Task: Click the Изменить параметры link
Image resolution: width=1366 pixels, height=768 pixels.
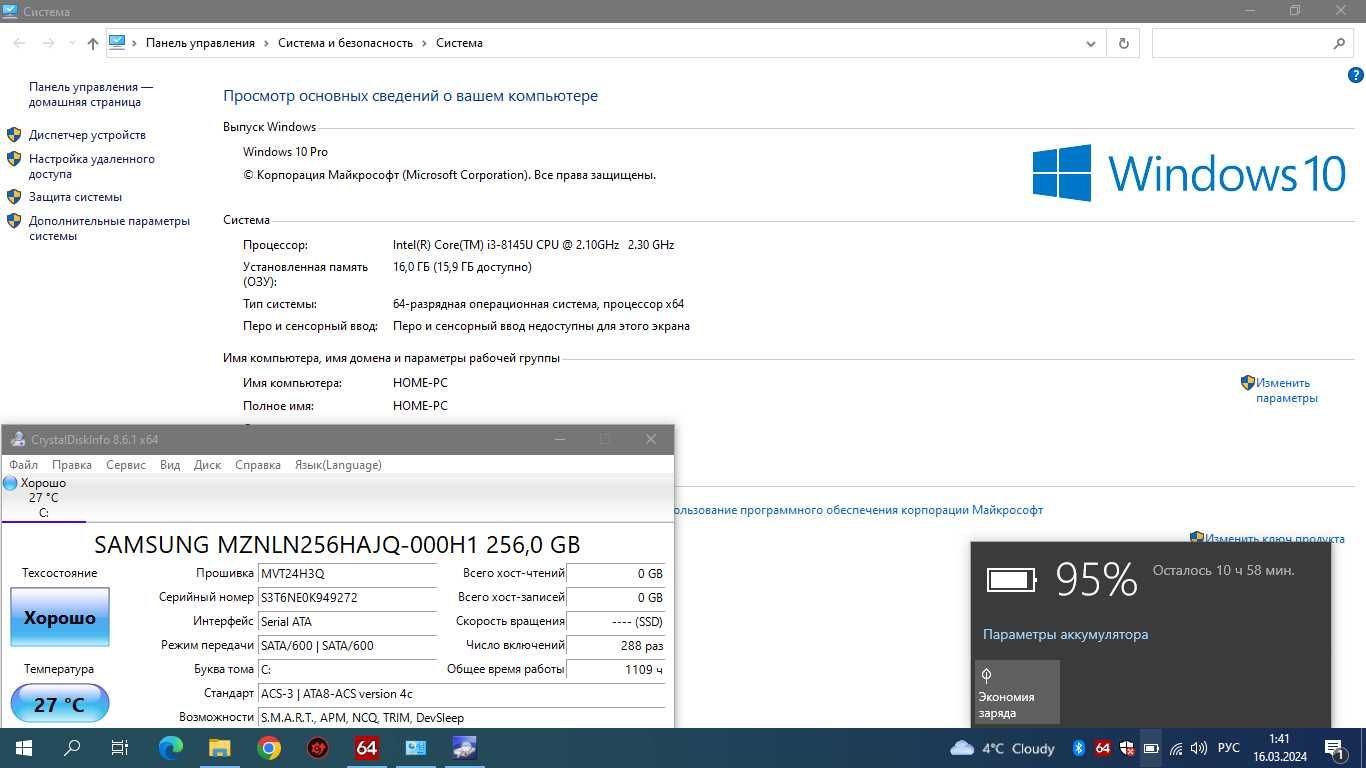Action: click(1287, 390)
